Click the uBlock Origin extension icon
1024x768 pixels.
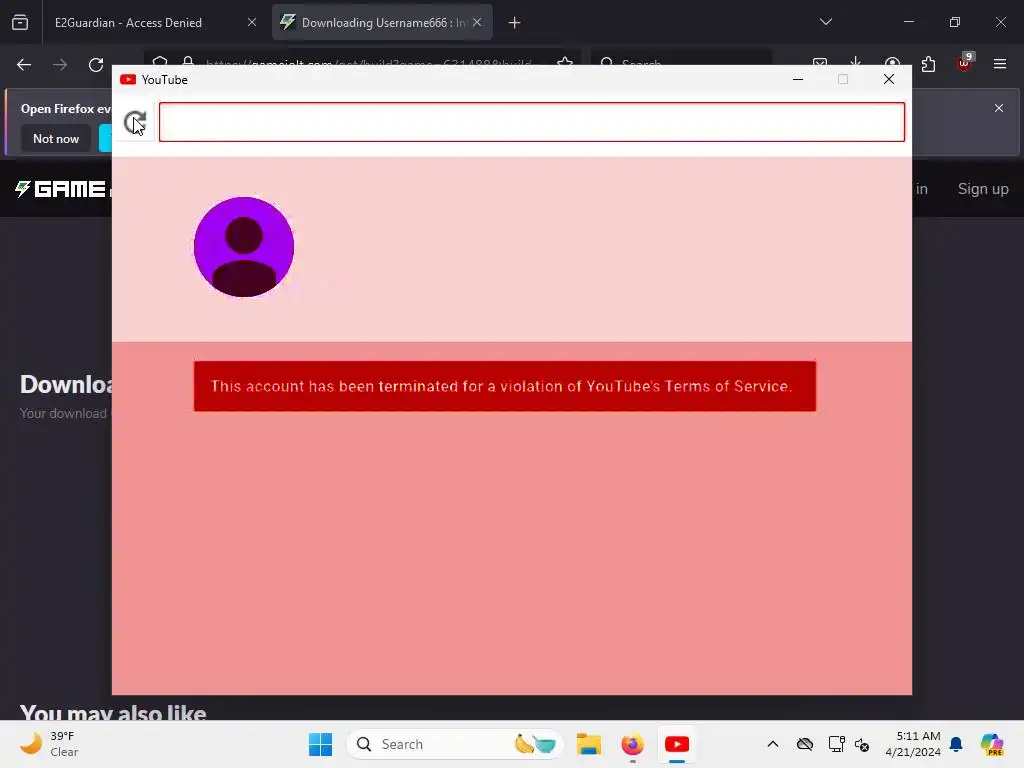coord(964,64)
